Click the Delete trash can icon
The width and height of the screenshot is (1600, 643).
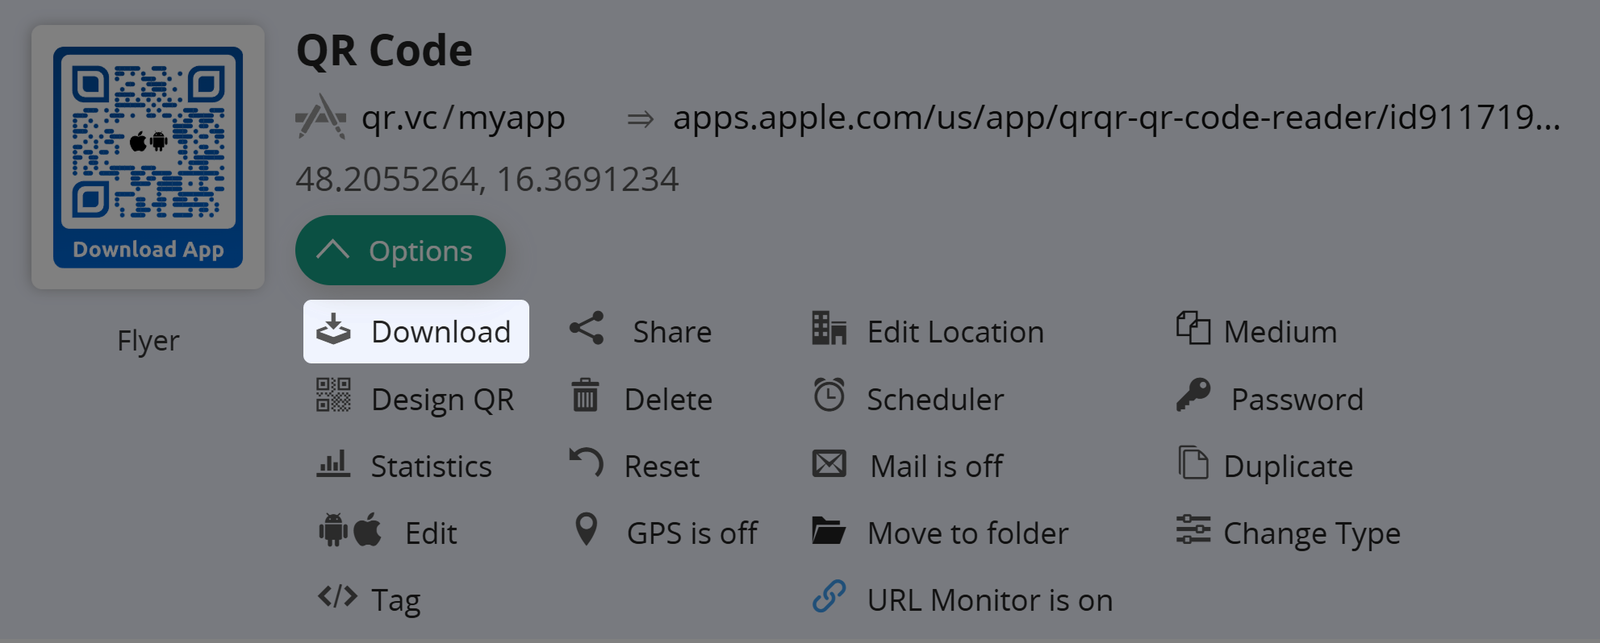(585, 396)
